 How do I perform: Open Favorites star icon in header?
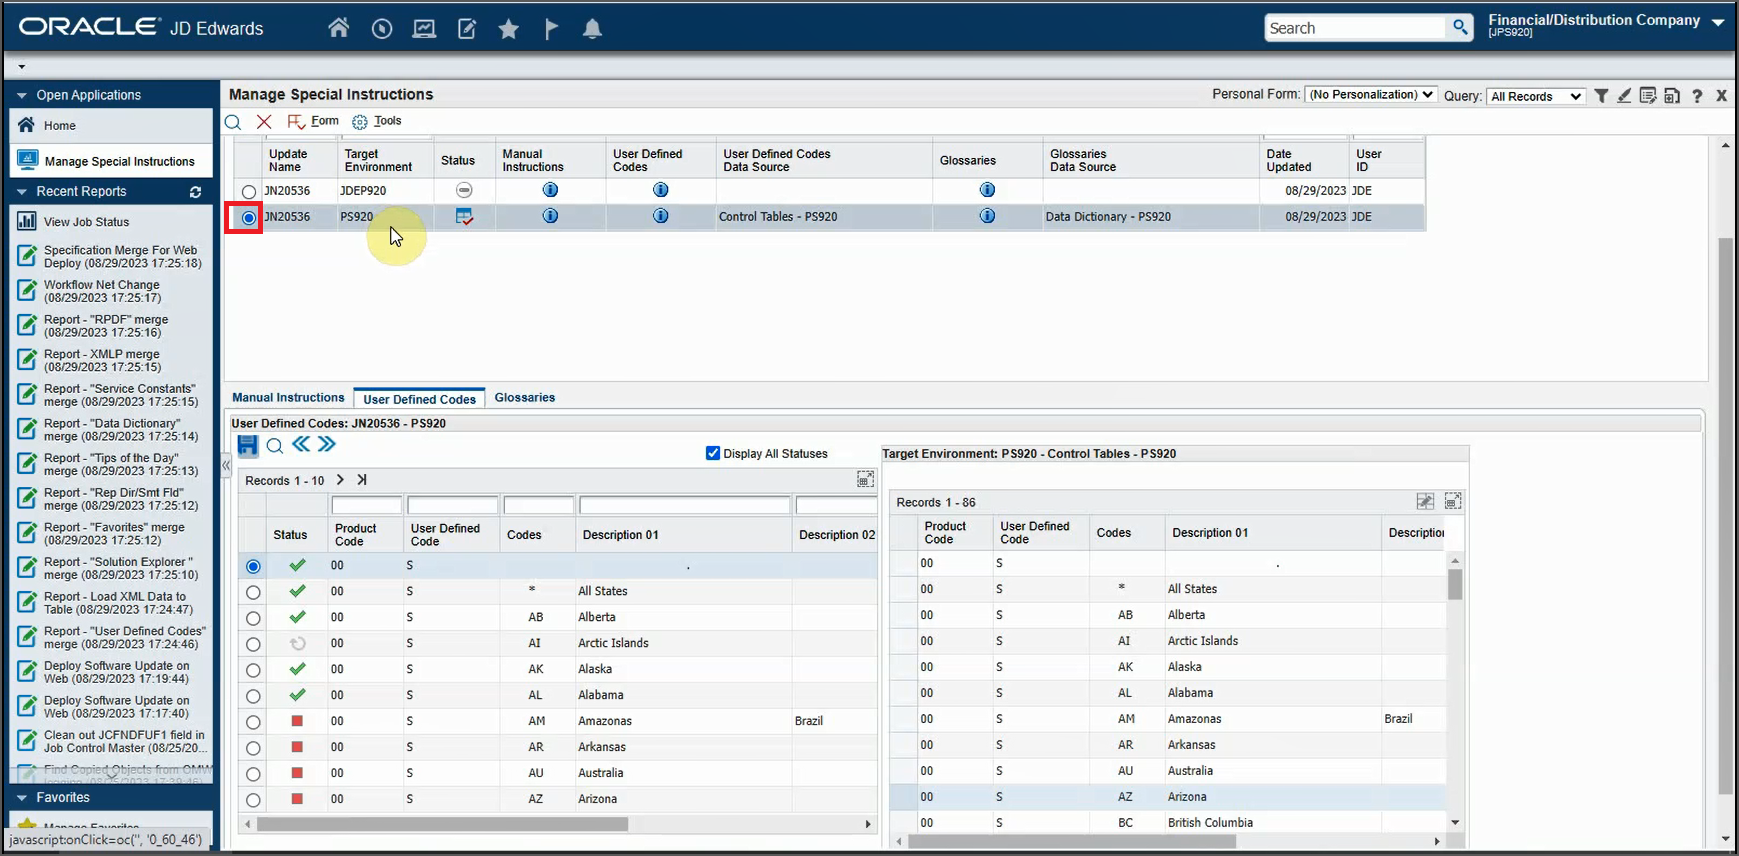click(509, 29)
